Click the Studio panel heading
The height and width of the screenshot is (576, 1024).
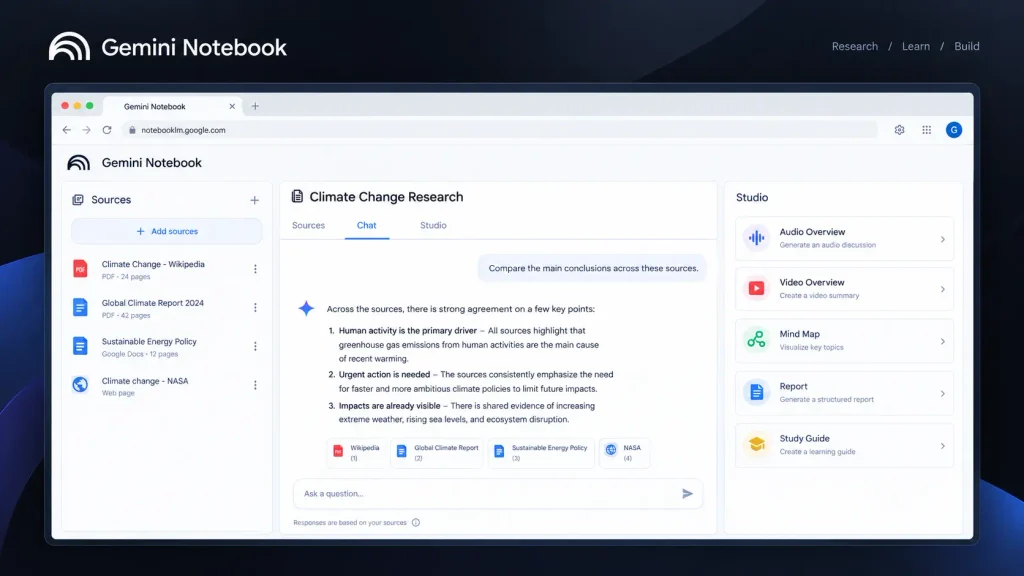tap(752, 197)
